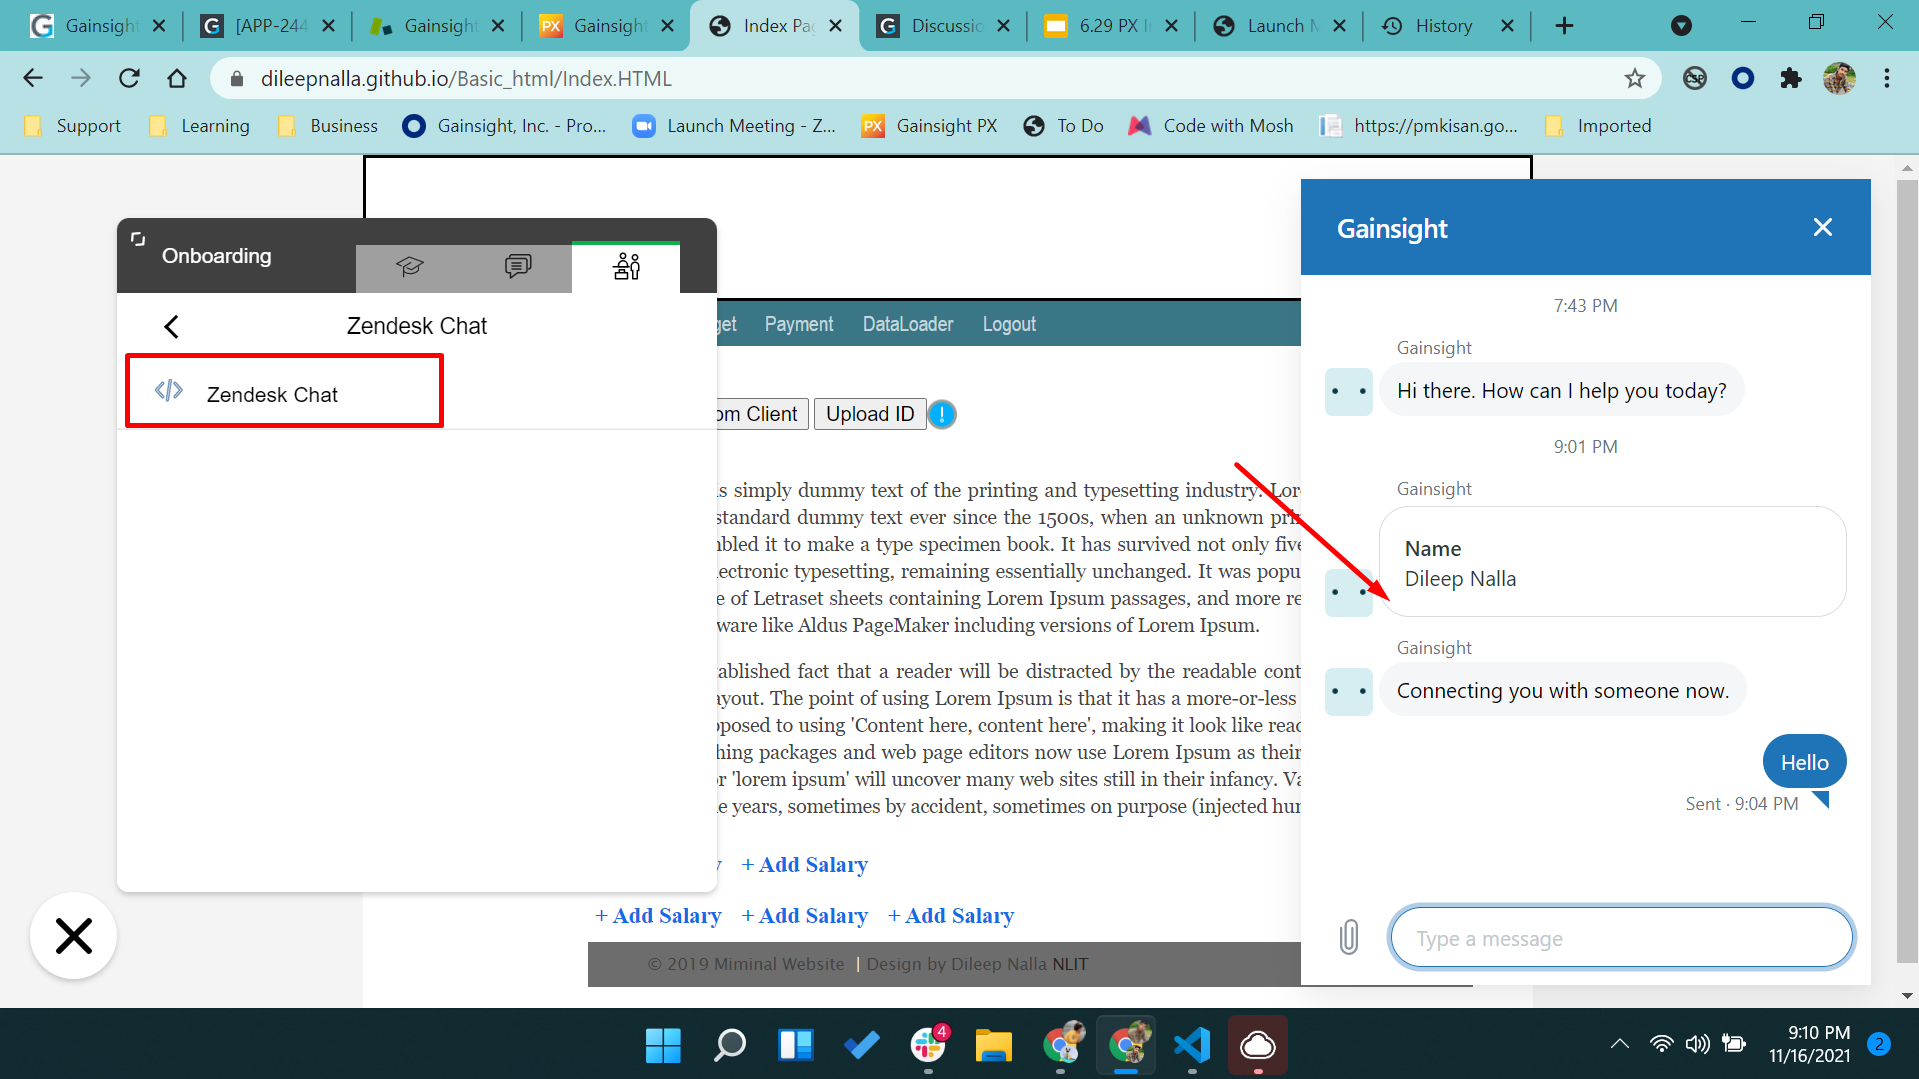This screenshot has height=1079, width=1919.
Task: Switch to the Discussion tab
Action: click(942, 26)
